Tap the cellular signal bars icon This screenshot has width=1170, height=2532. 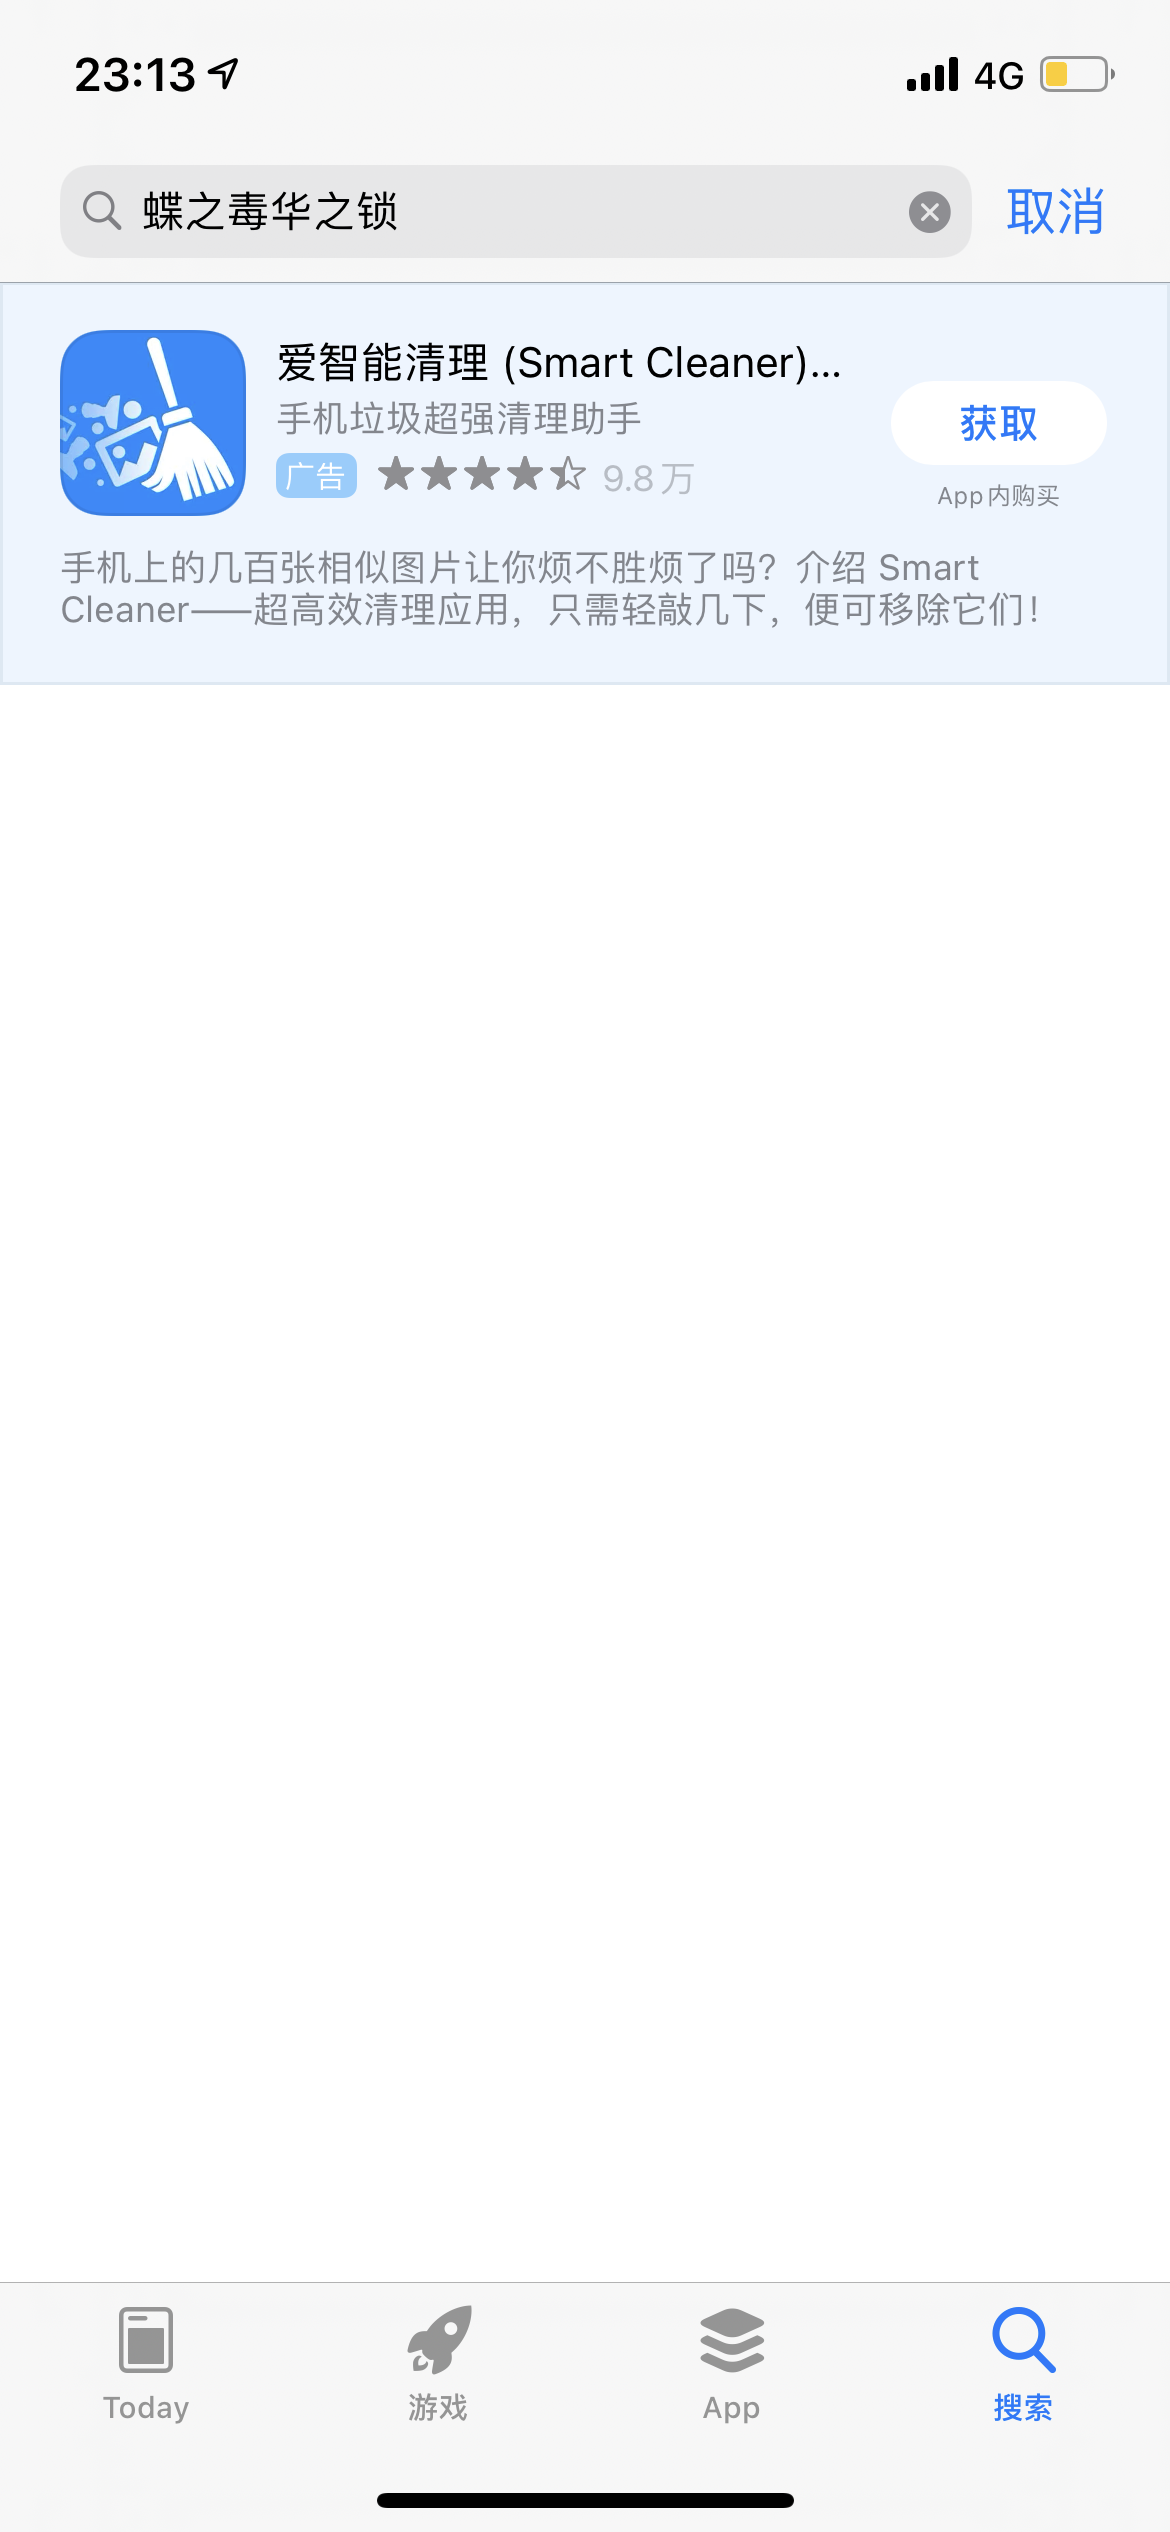pos(932,75)
